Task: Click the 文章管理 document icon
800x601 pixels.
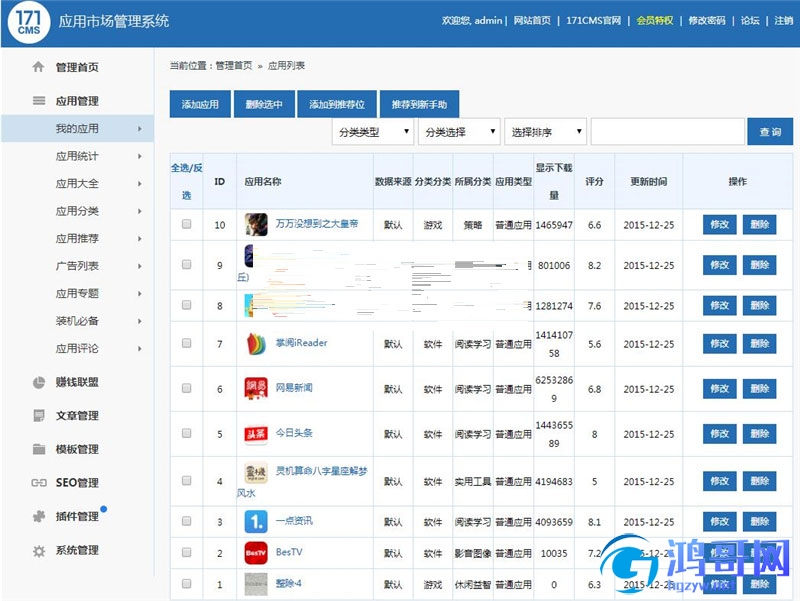Action: coord(39,415)
